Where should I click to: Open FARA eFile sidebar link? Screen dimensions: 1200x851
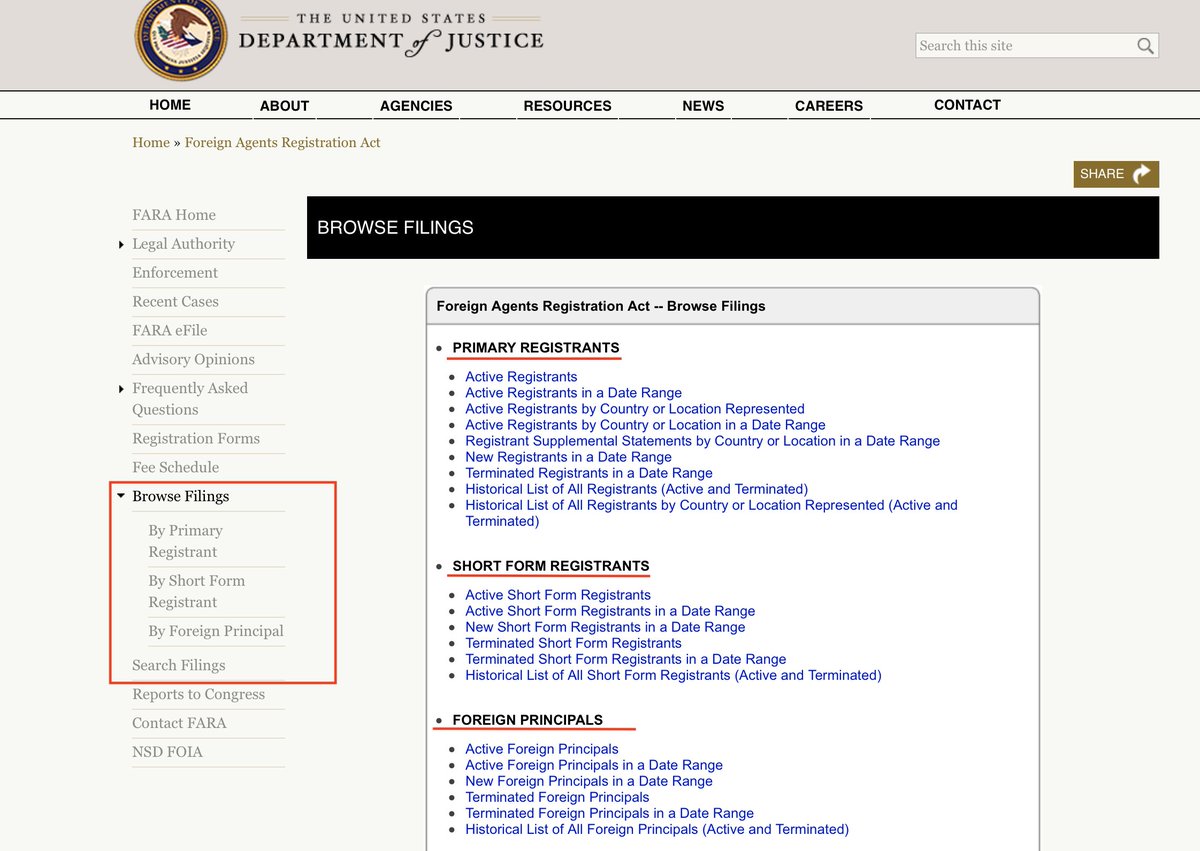170,331
